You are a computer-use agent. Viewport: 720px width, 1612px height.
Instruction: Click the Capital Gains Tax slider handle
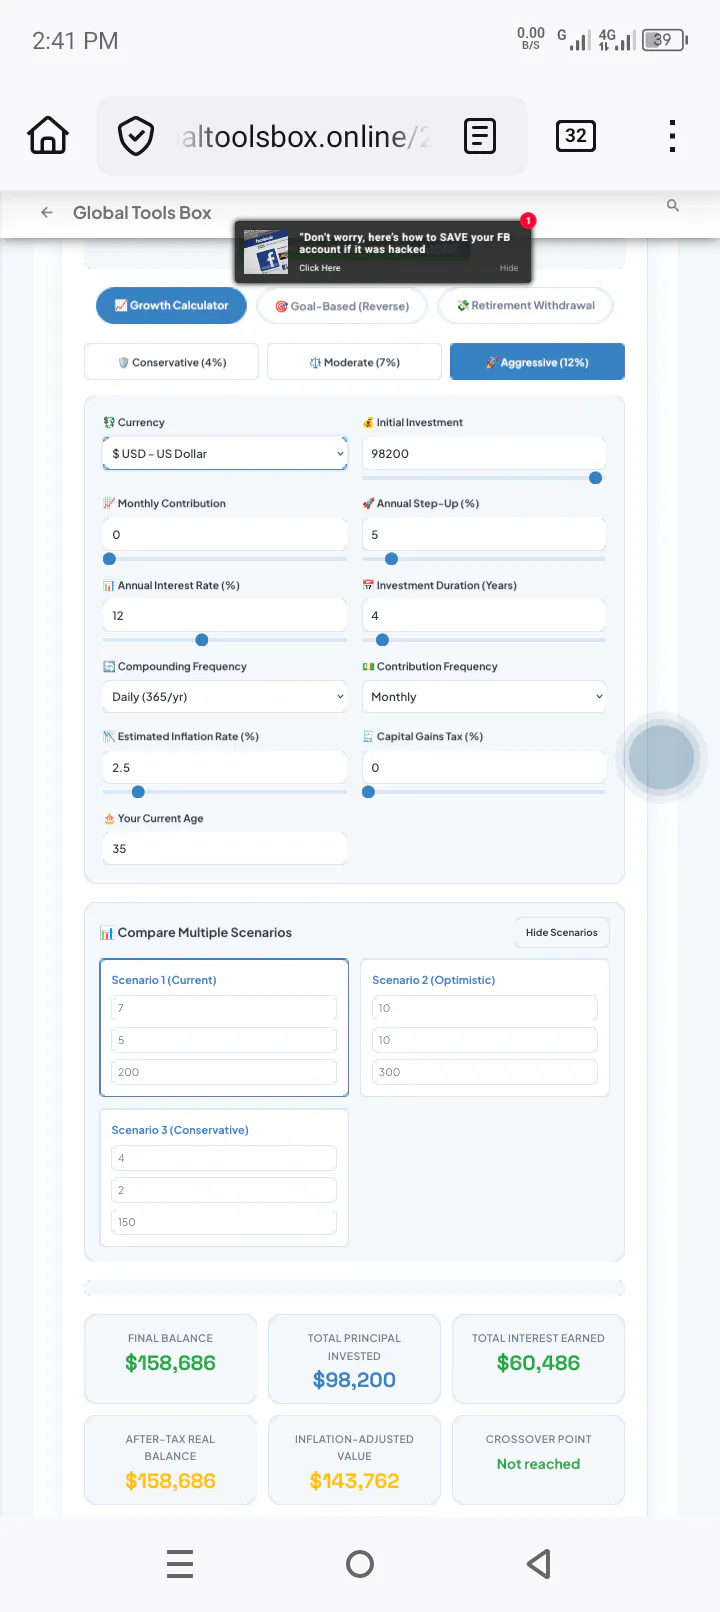(x=369, y=792)
